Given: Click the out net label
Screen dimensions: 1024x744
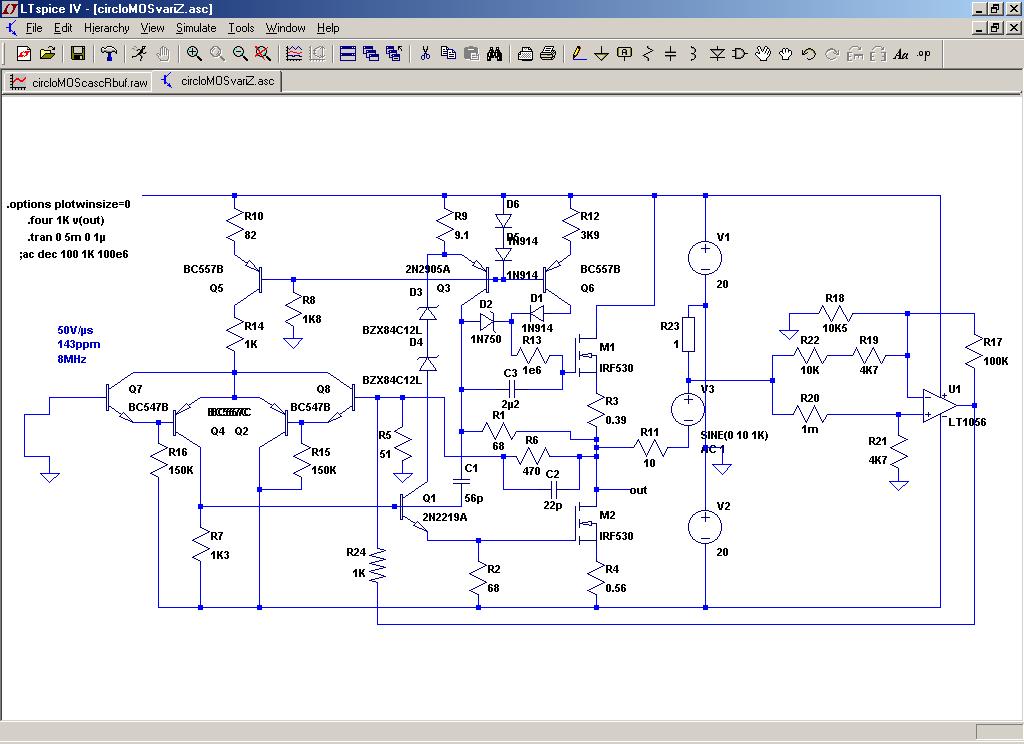Looking at the screenshot, I should click(638, 490).
